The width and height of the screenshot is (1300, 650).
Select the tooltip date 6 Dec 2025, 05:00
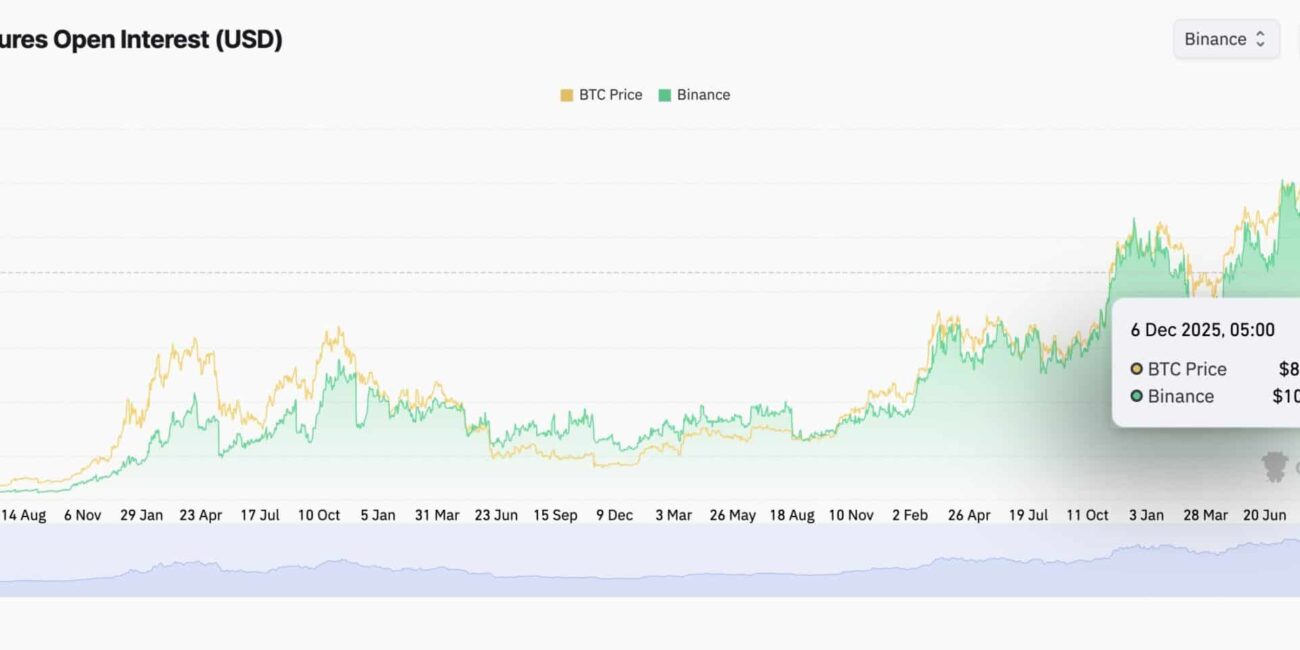tap(1202, 330)
